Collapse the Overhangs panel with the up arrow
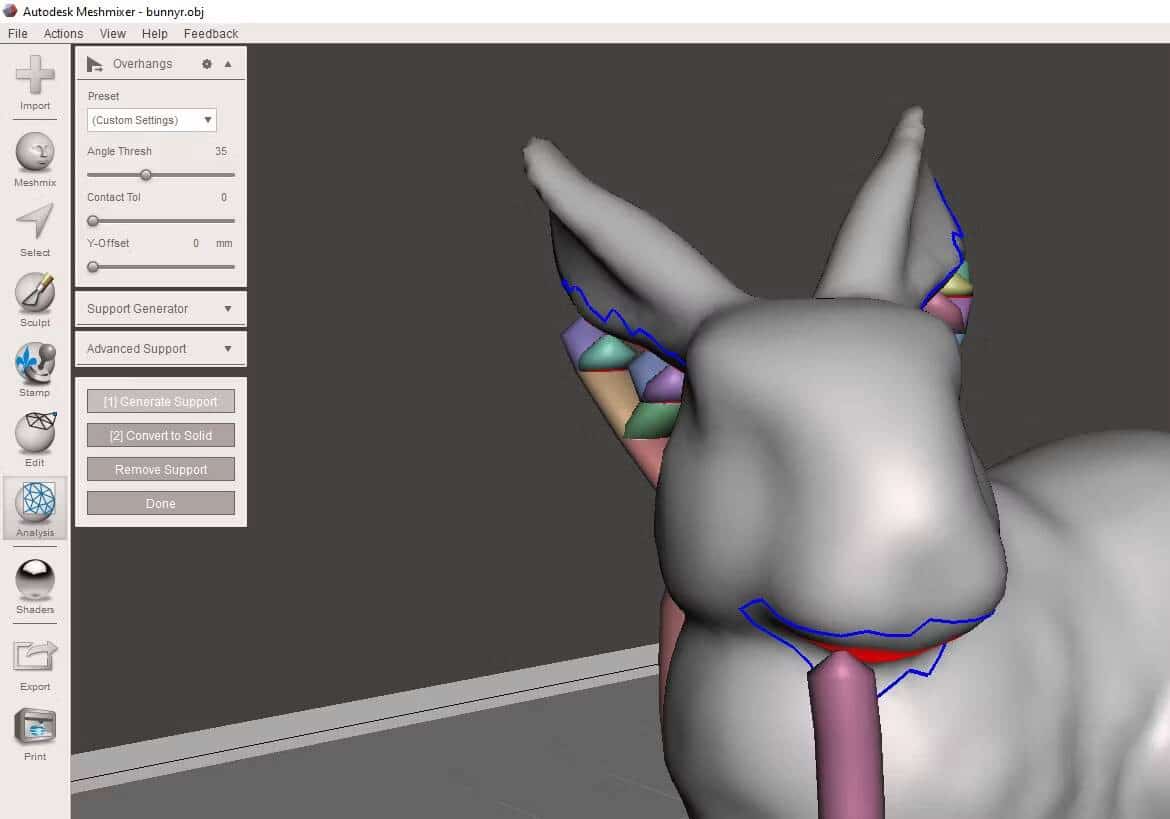1170x819 pixels. point(228,64)
